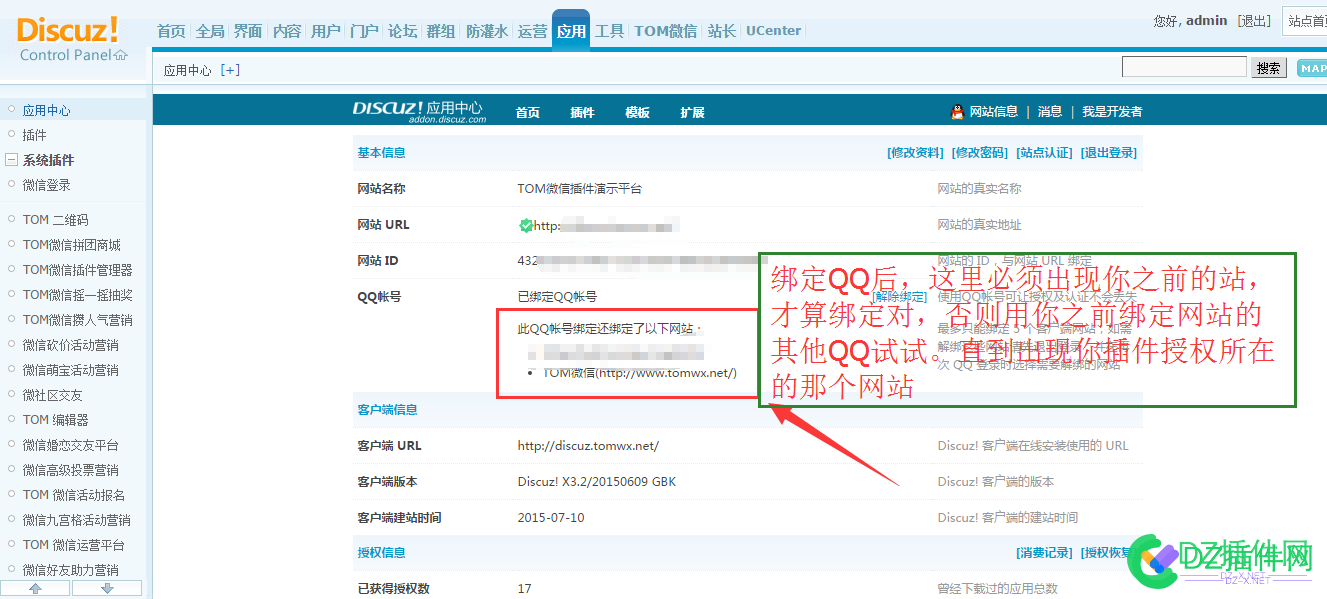Open the 论坛 top menu
This screenshot has width=1327, height=599.
pyautogui.click(x=403, y=31)
